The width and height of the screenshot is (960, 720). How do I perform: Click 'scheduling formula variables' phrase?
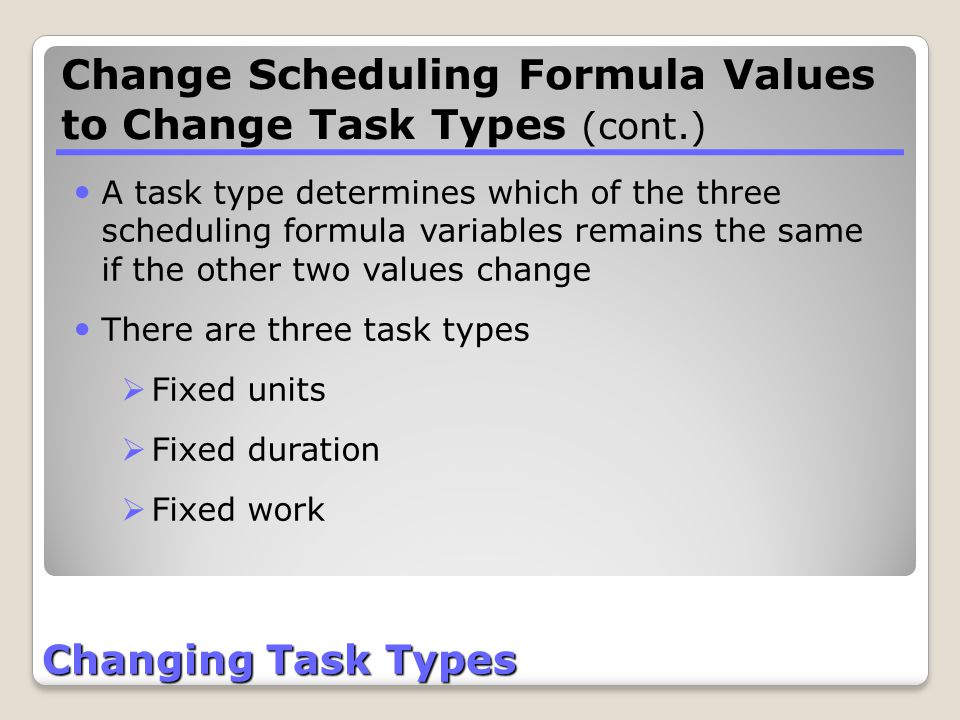tap(332, 231)
